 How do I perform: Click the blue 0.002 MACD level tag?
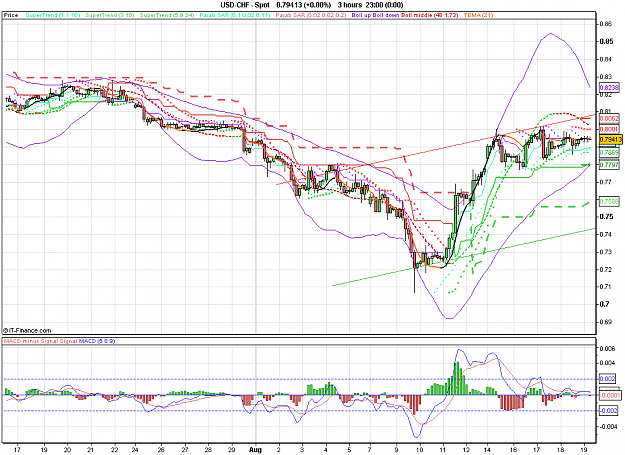click(x=608, y=379)
